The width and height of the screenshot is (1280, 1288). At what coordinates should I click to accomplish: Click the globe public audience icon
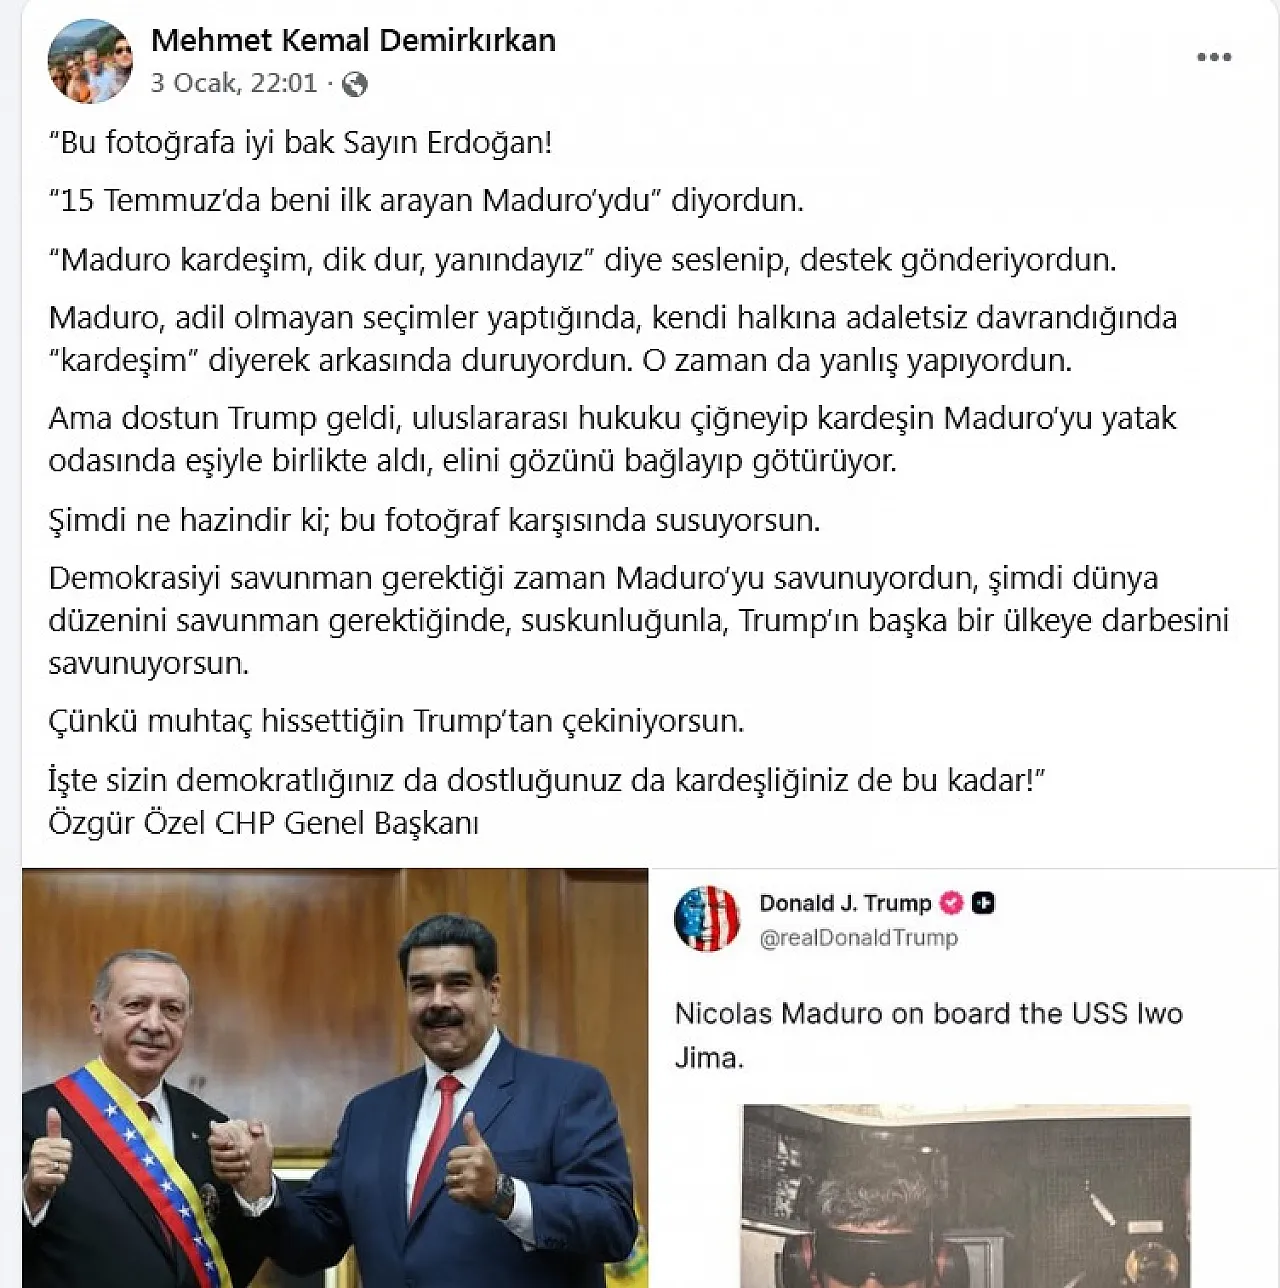[354, 84]
